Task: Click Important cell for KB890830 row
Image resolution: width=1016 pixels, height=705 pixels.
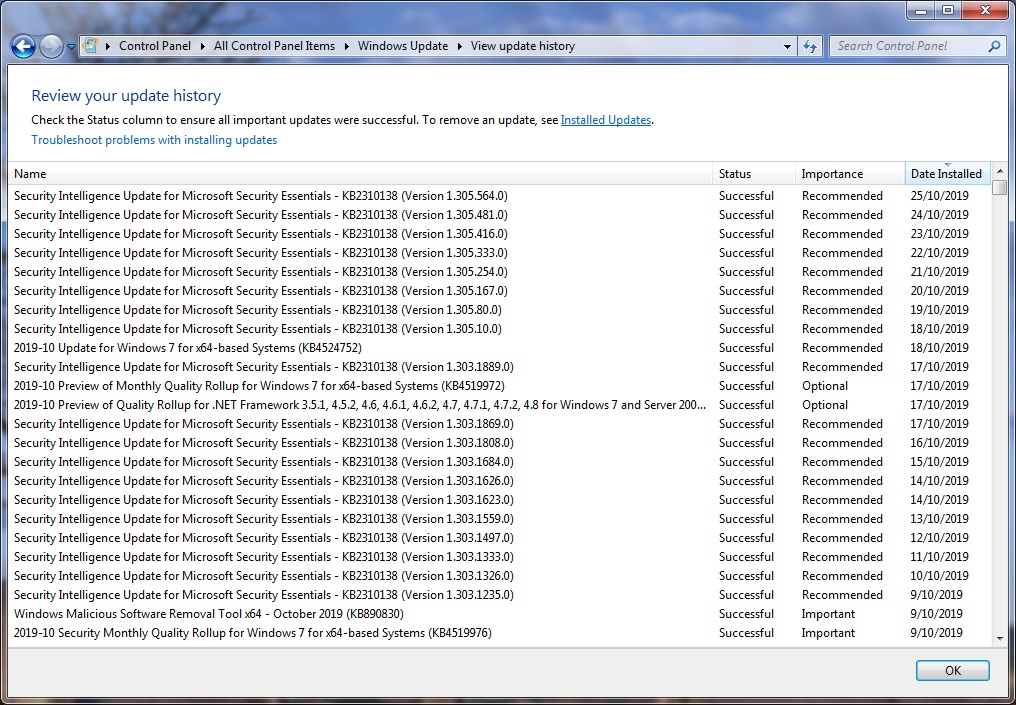Action: 828,614
